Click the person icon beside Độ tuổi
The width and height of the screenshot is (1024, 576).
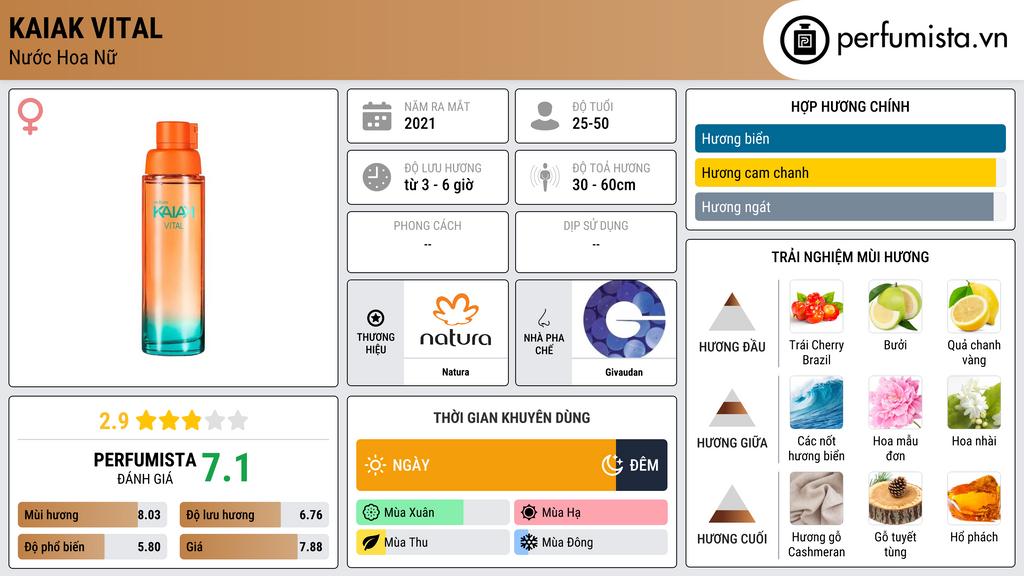545,116
